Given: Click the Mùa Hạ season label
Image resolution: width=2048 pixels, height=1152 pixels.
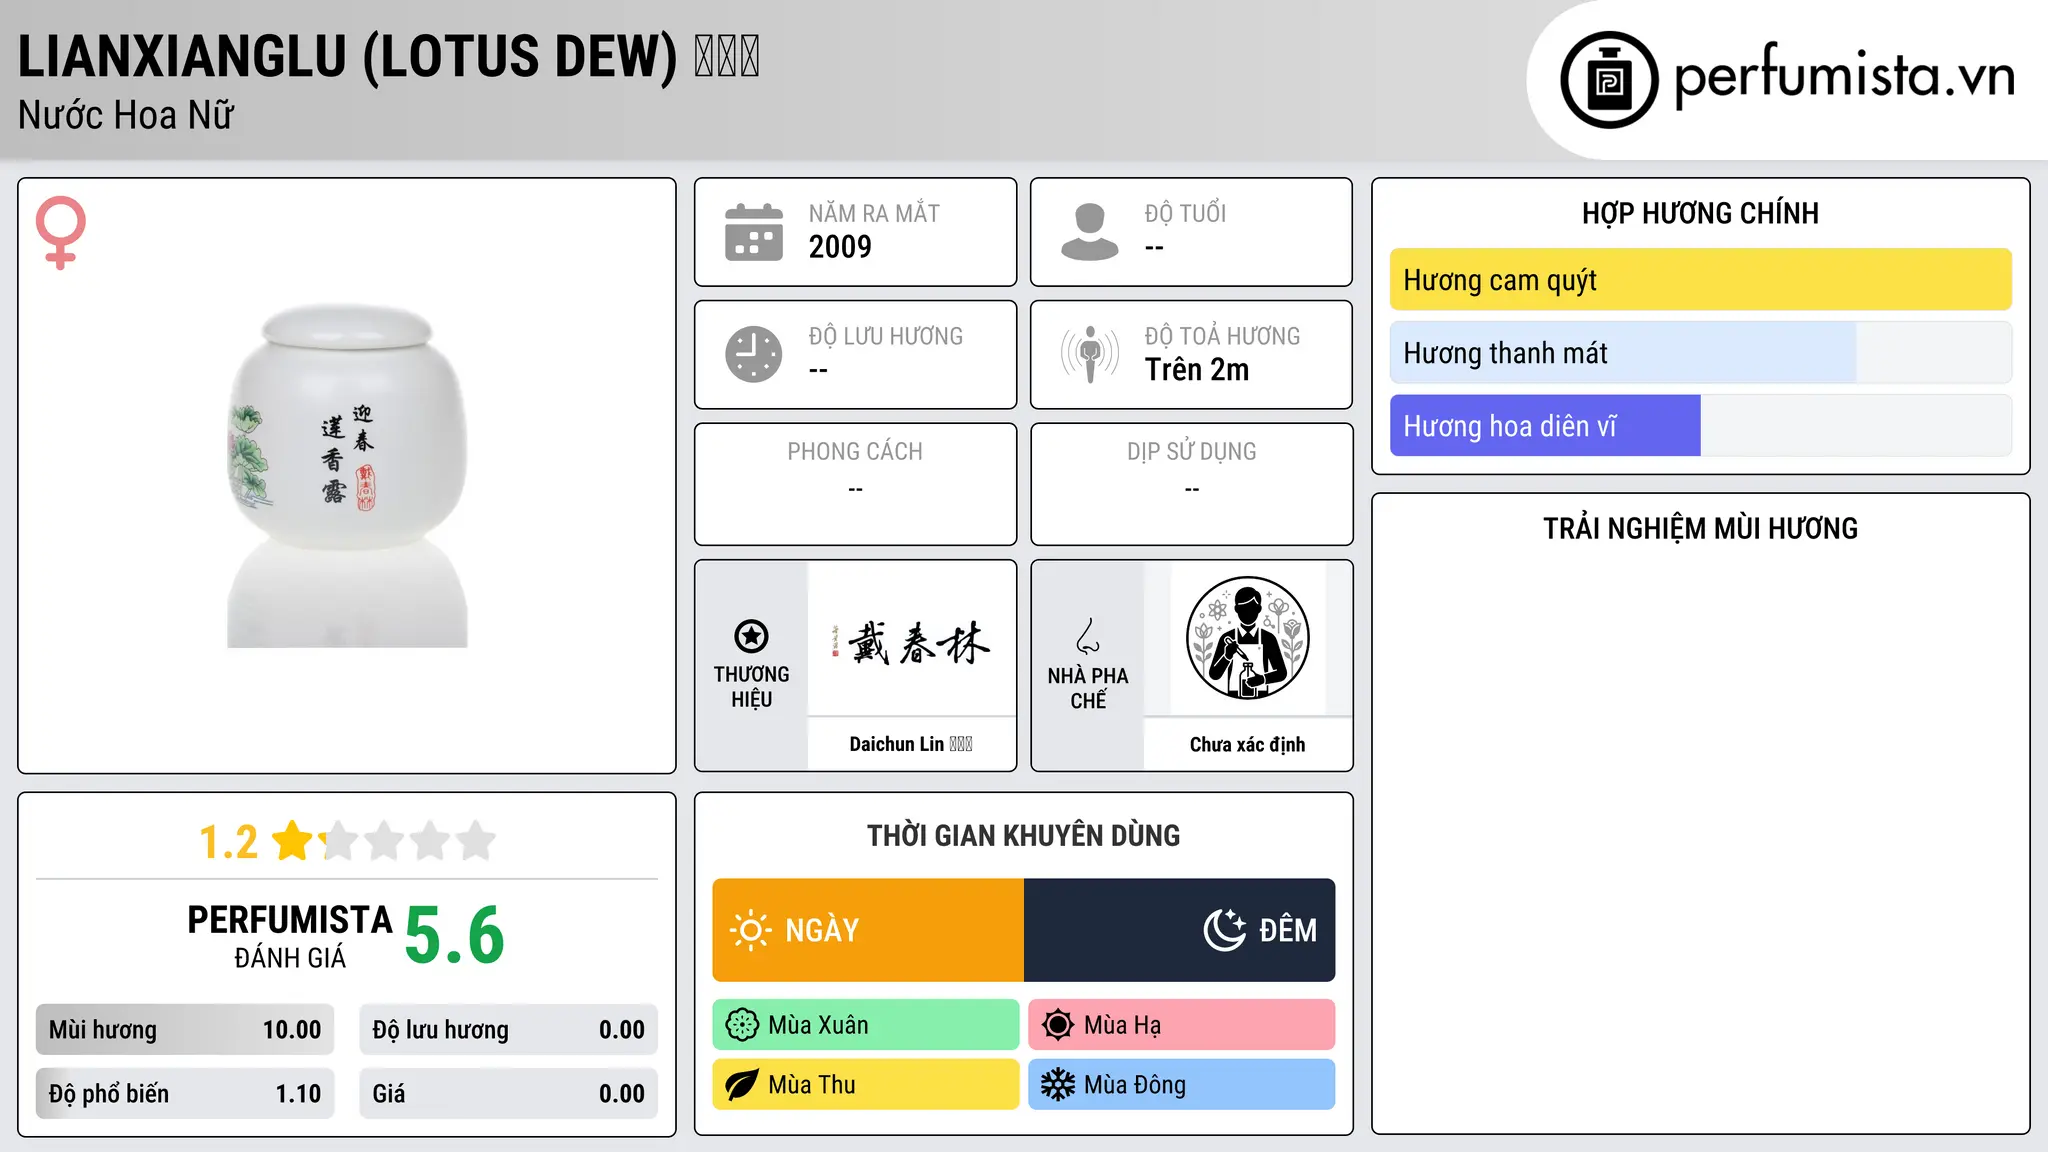Looking at the screenshot, I should (1123, 1025).
